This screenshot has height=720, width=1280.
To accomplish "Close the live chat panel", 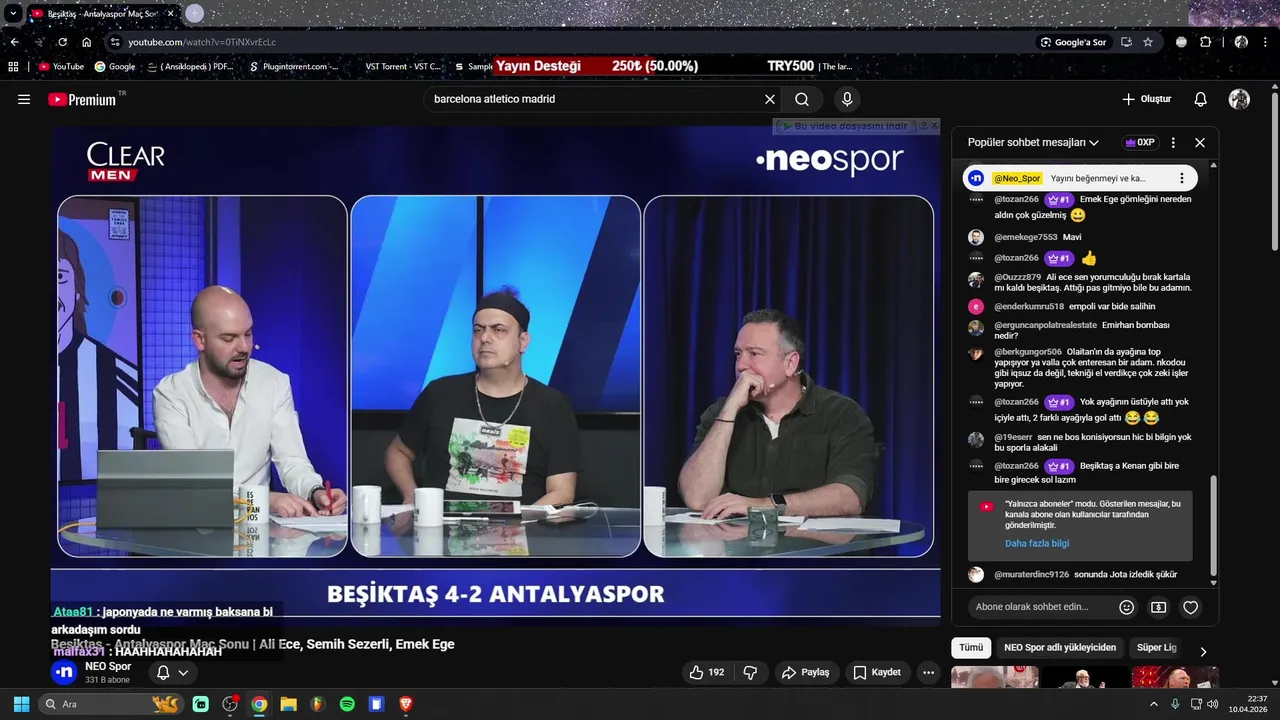I will pyautogui.click(x=1200, y=142).
